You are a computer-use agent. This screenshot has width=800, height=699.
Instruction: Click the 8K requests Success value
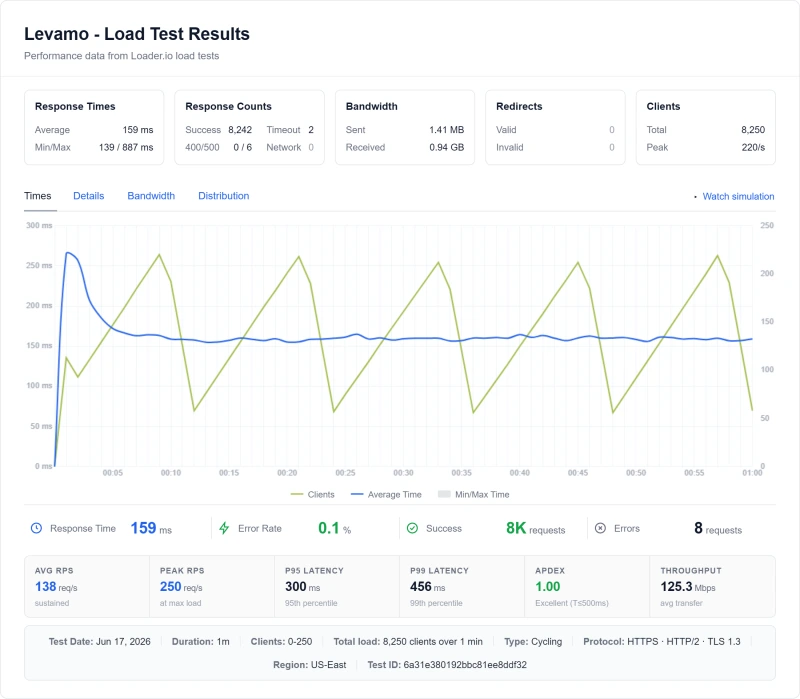tap(535, 528)
